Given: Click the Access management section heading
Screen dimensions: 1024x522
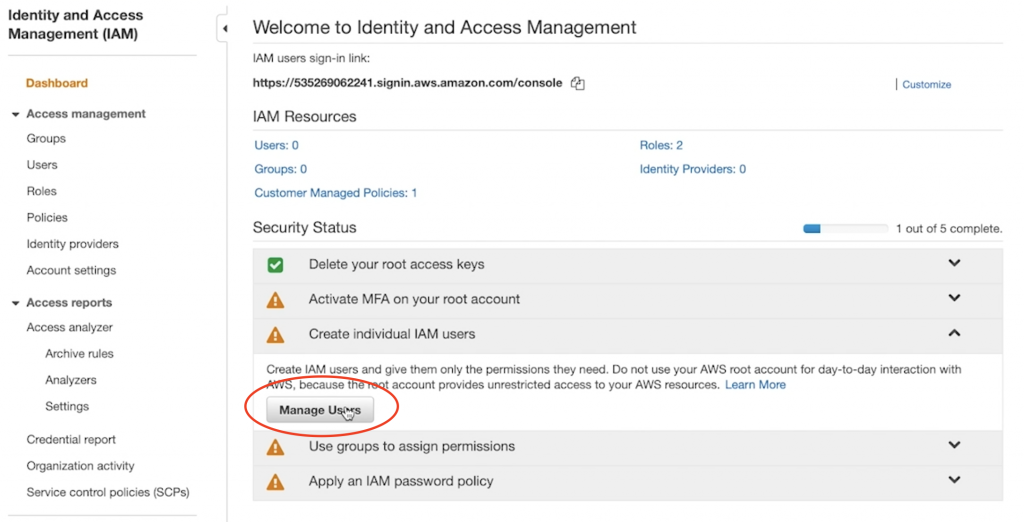Looking at the screenshot, I should pos(86,114).
